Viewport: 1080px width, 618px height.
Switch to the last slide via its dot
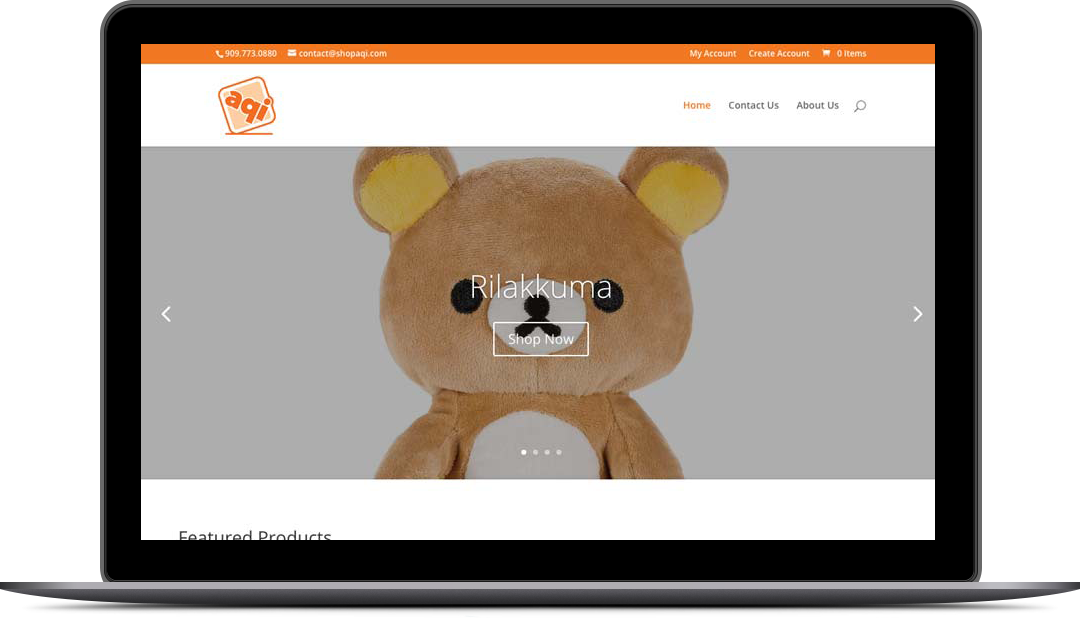(558, 452)
